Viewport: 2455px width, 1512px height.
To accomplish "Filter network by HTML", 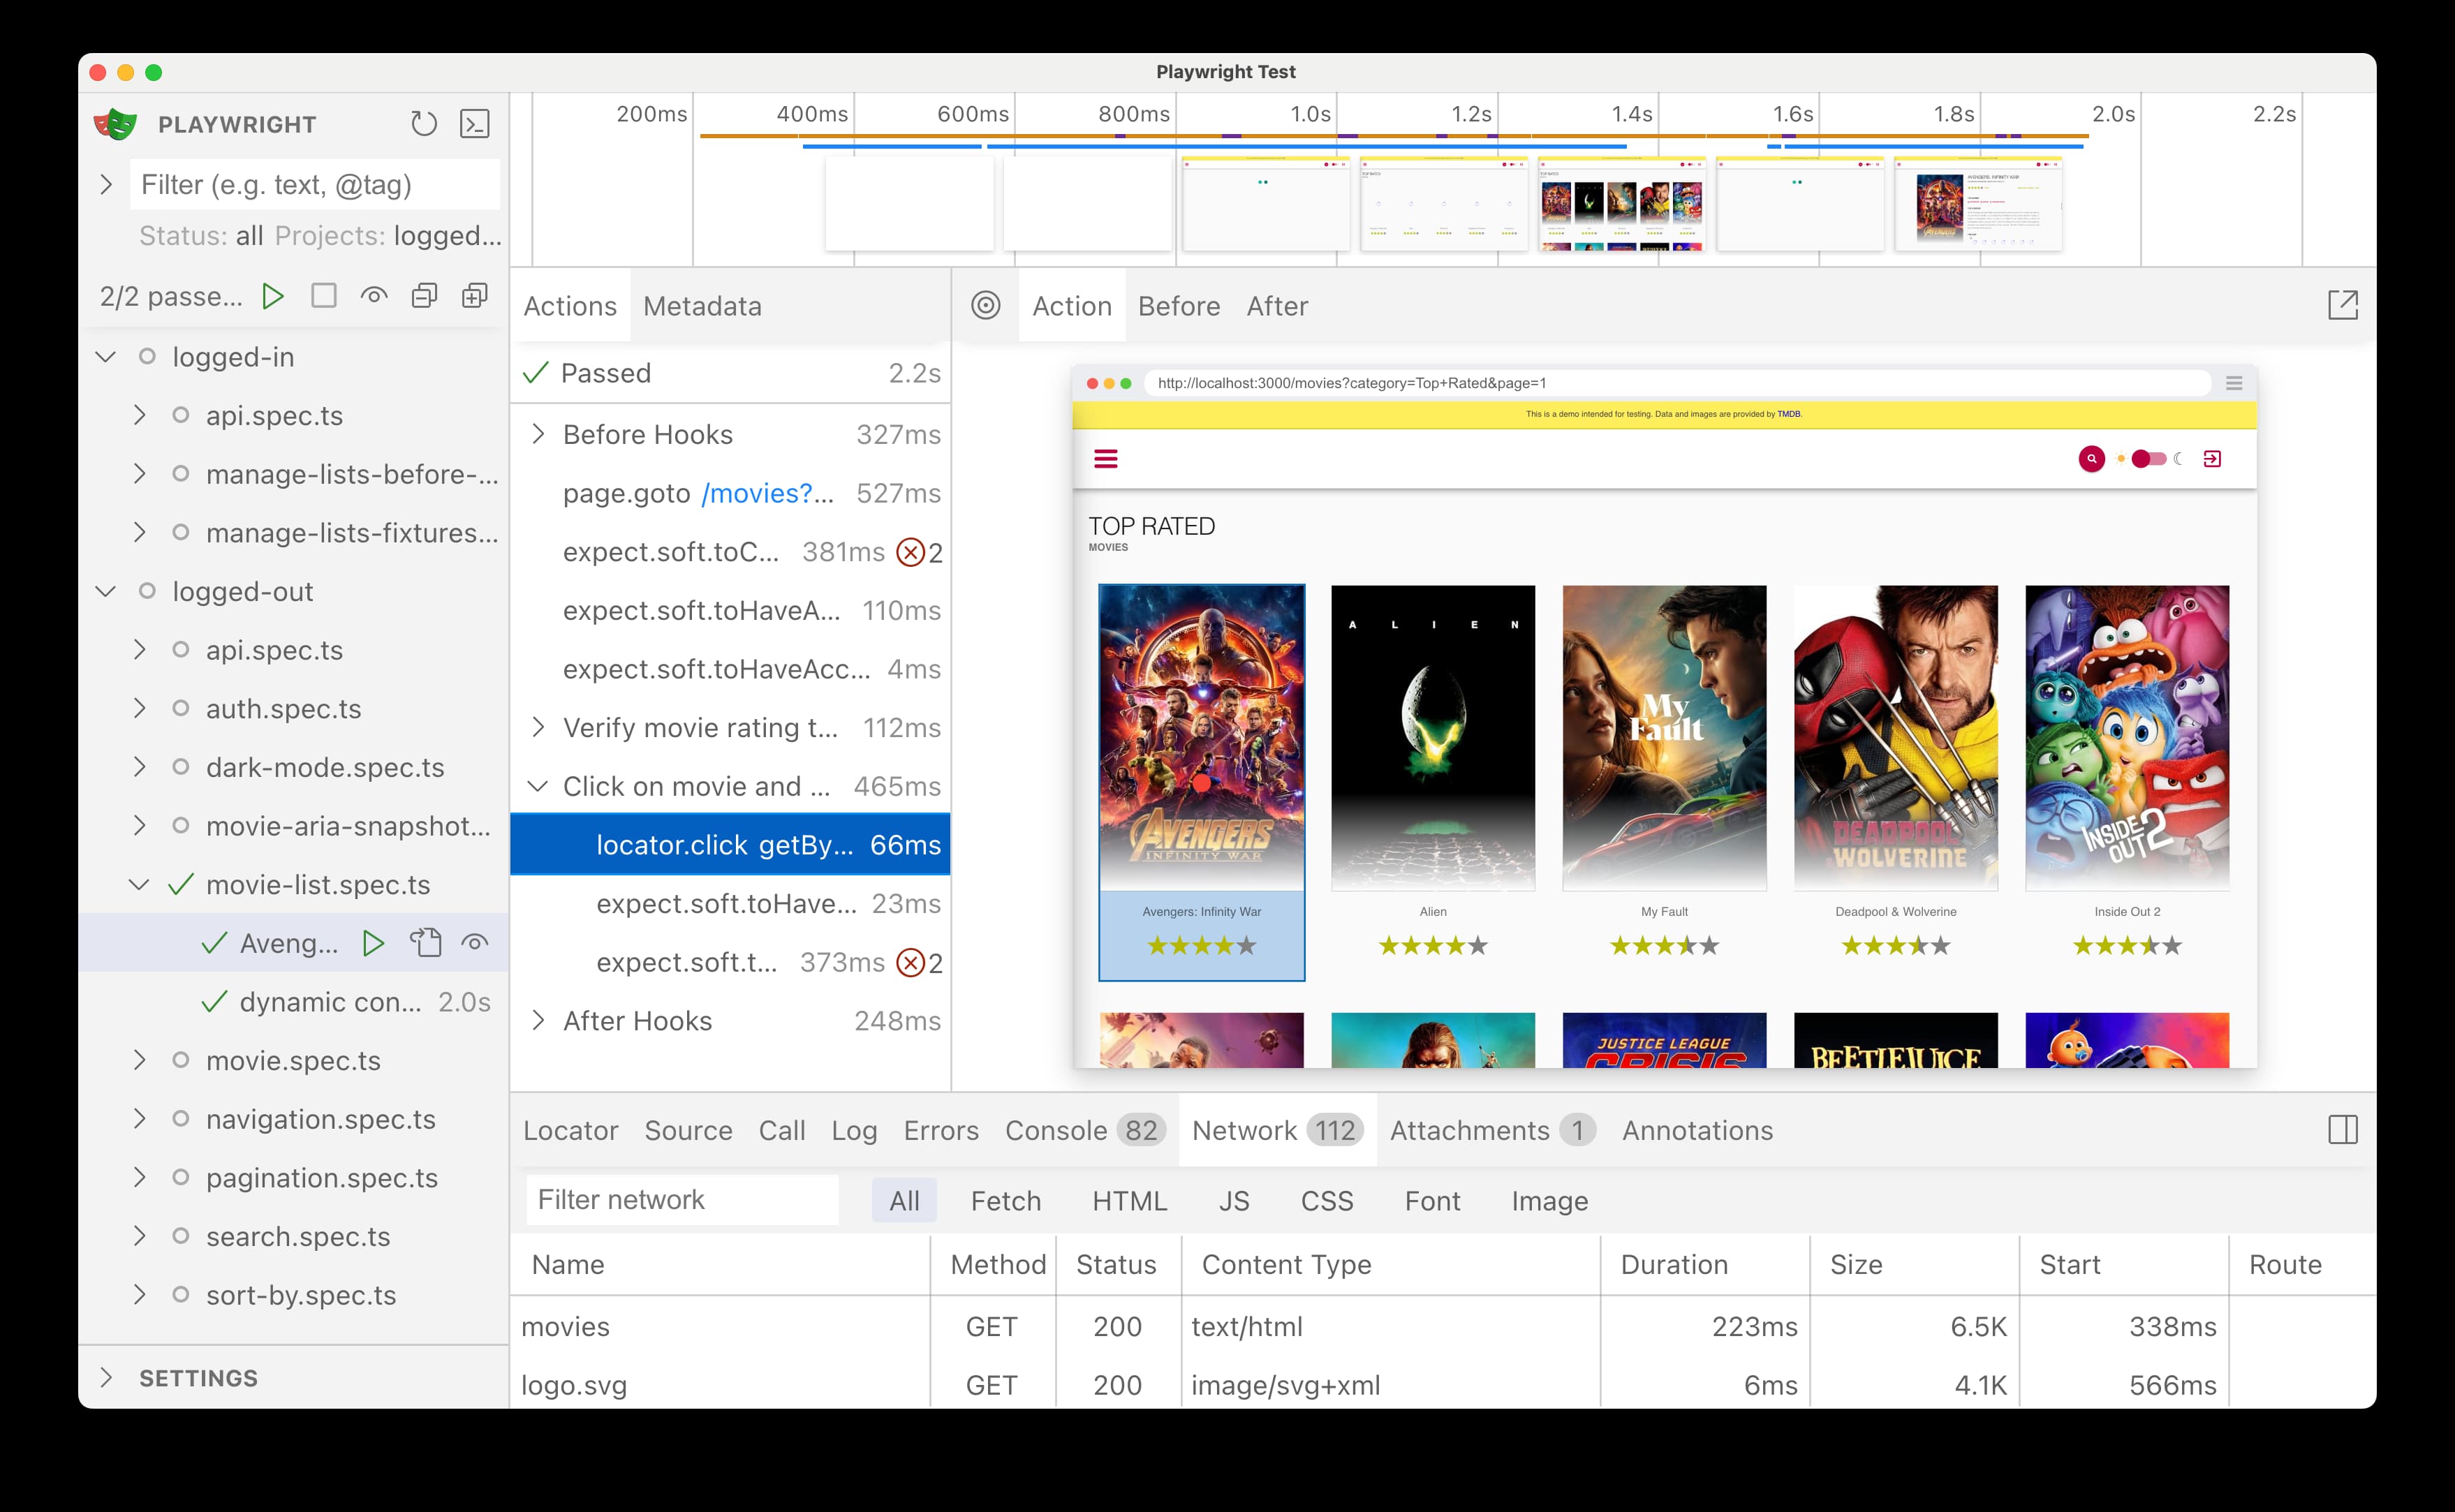I will point(1129,1200).
